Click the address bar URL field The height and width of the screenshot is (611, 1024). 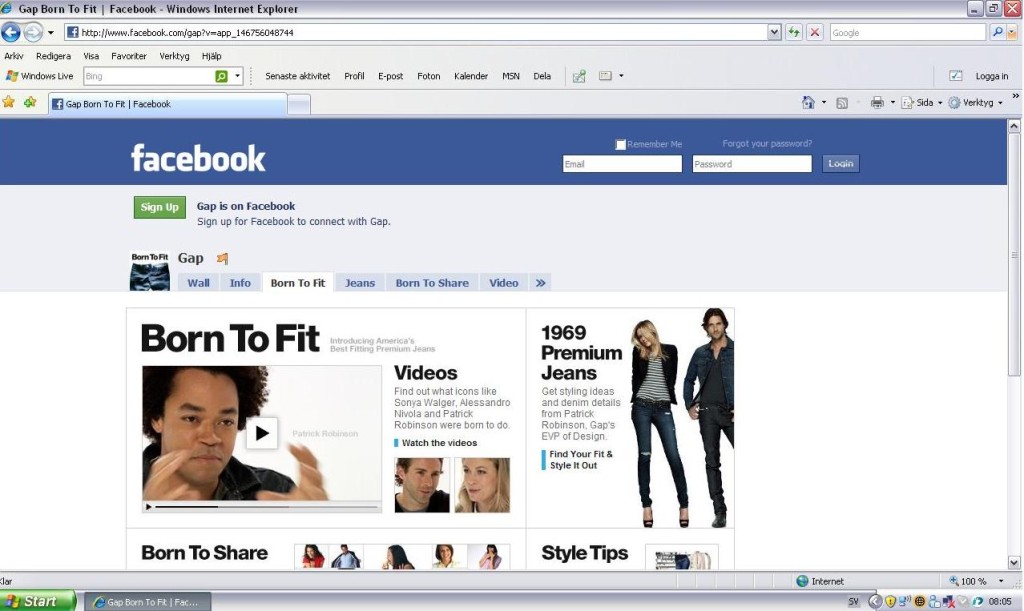pos(415,33)
